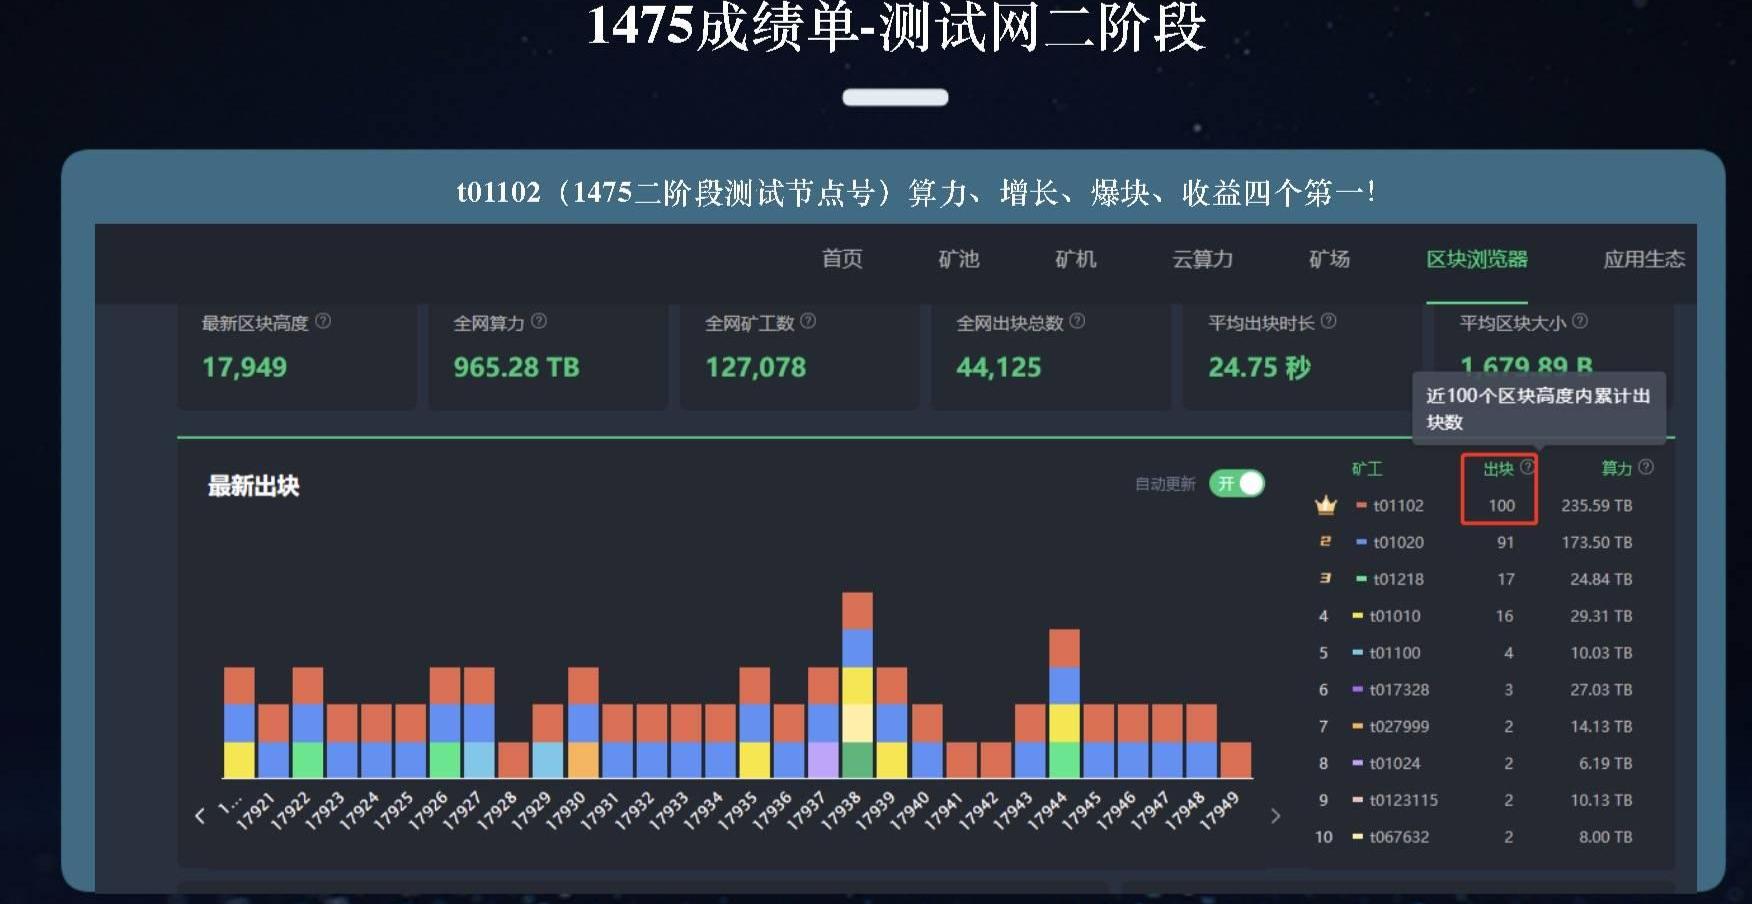Screen dimensions: 1752x904
Task: Go to the 云算力 tab
Action: 1202,259
